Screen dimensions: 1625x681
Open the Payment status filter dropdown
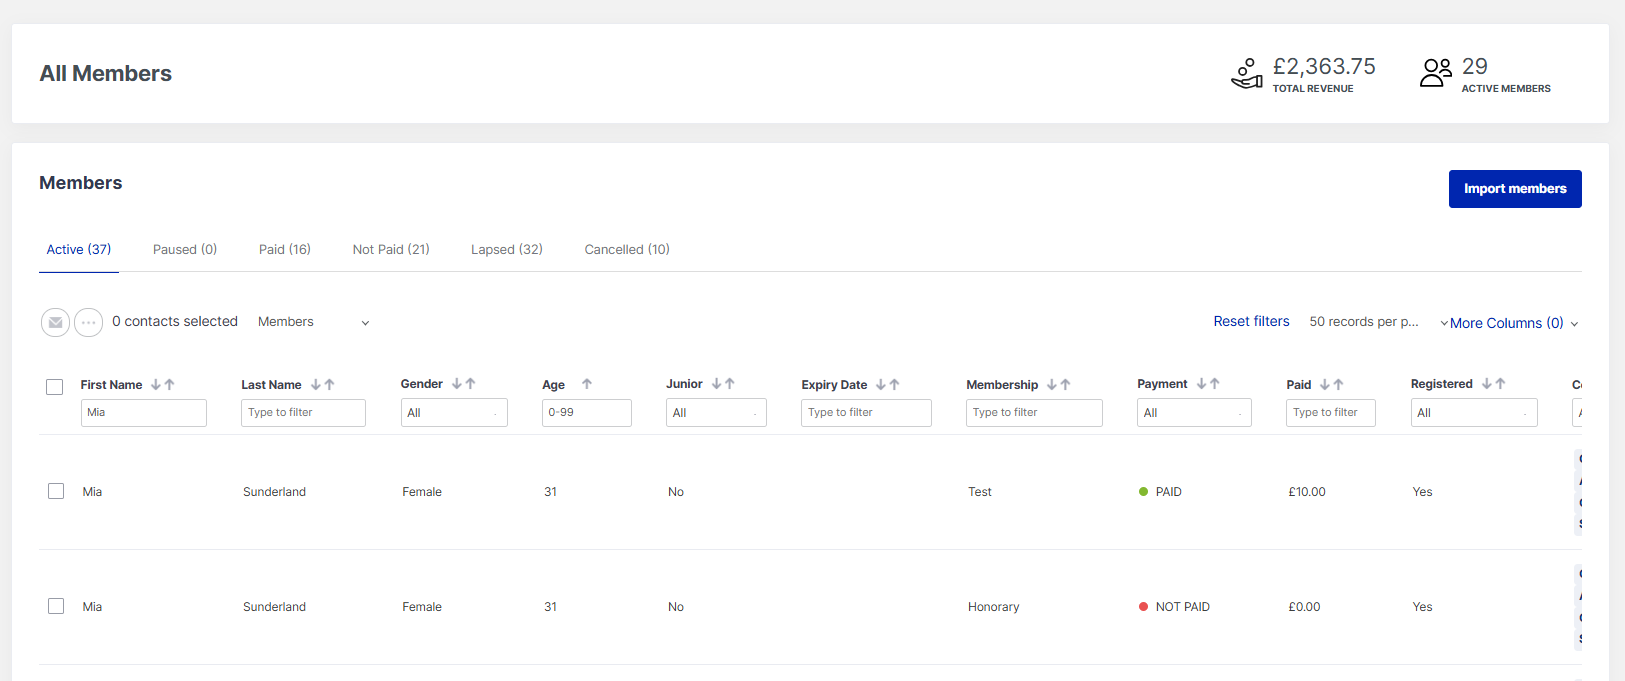point(1193,413)
